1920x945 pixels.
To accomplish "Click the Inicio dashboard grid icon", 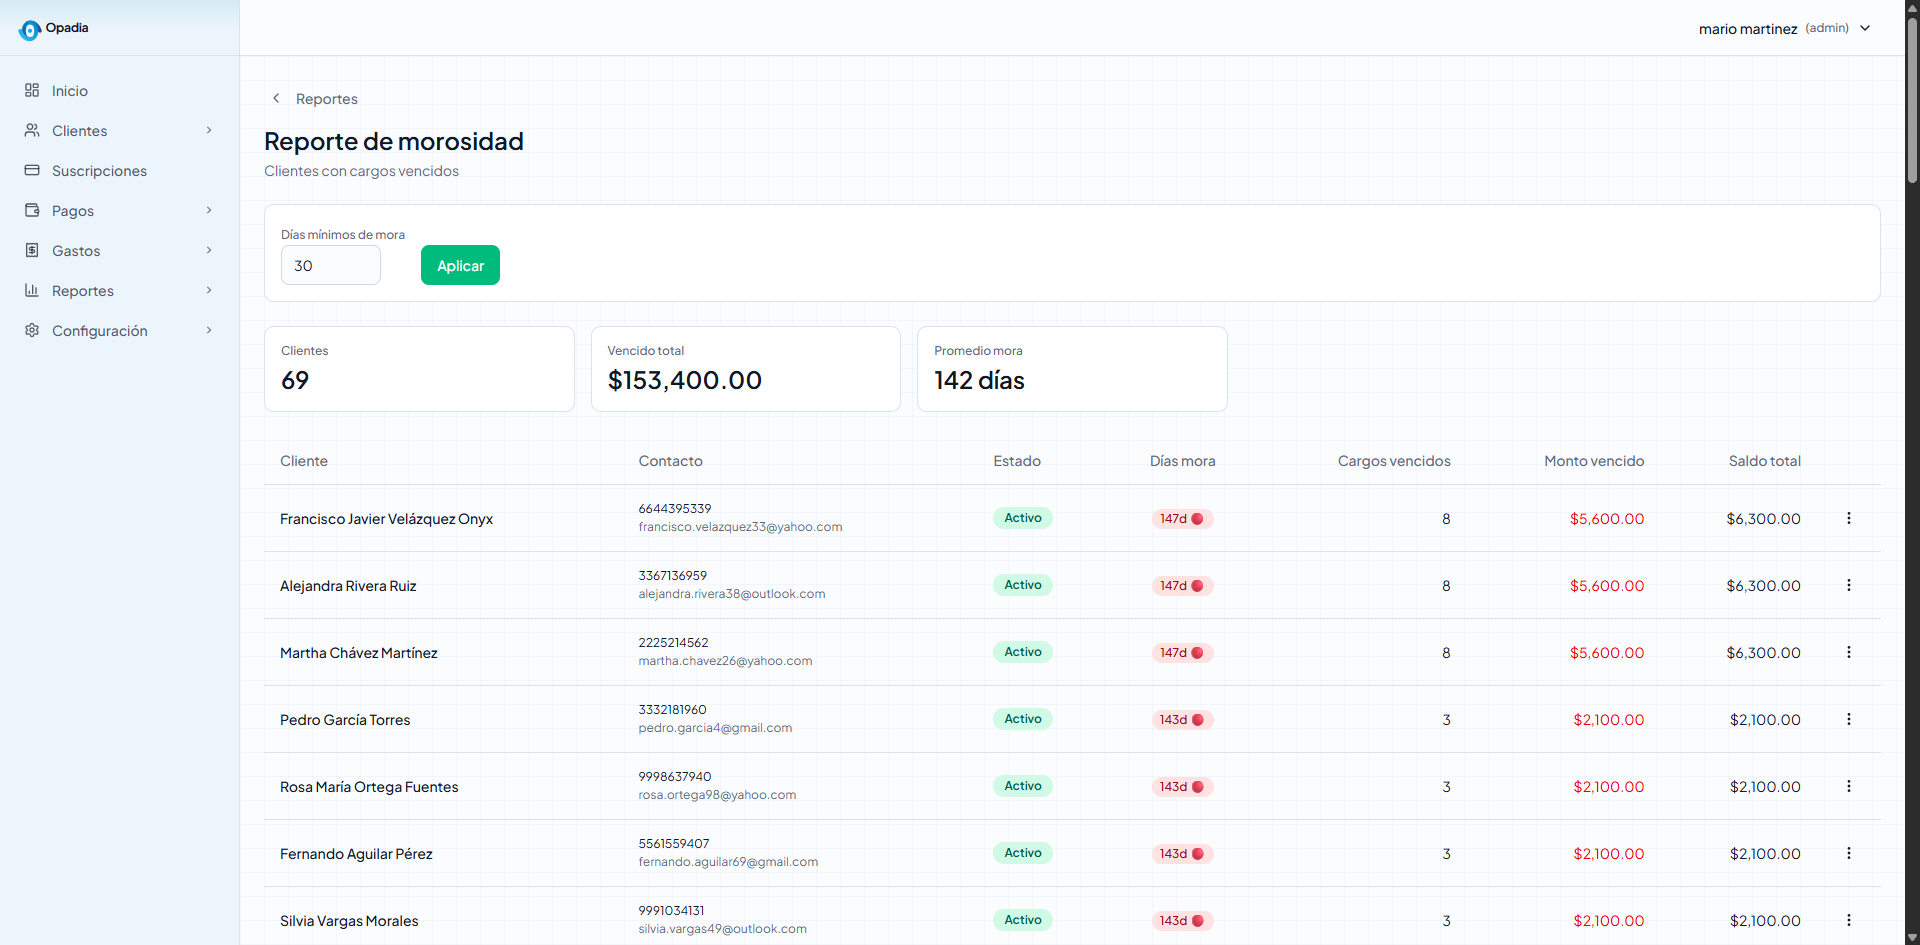I will [x=32, y=90].
